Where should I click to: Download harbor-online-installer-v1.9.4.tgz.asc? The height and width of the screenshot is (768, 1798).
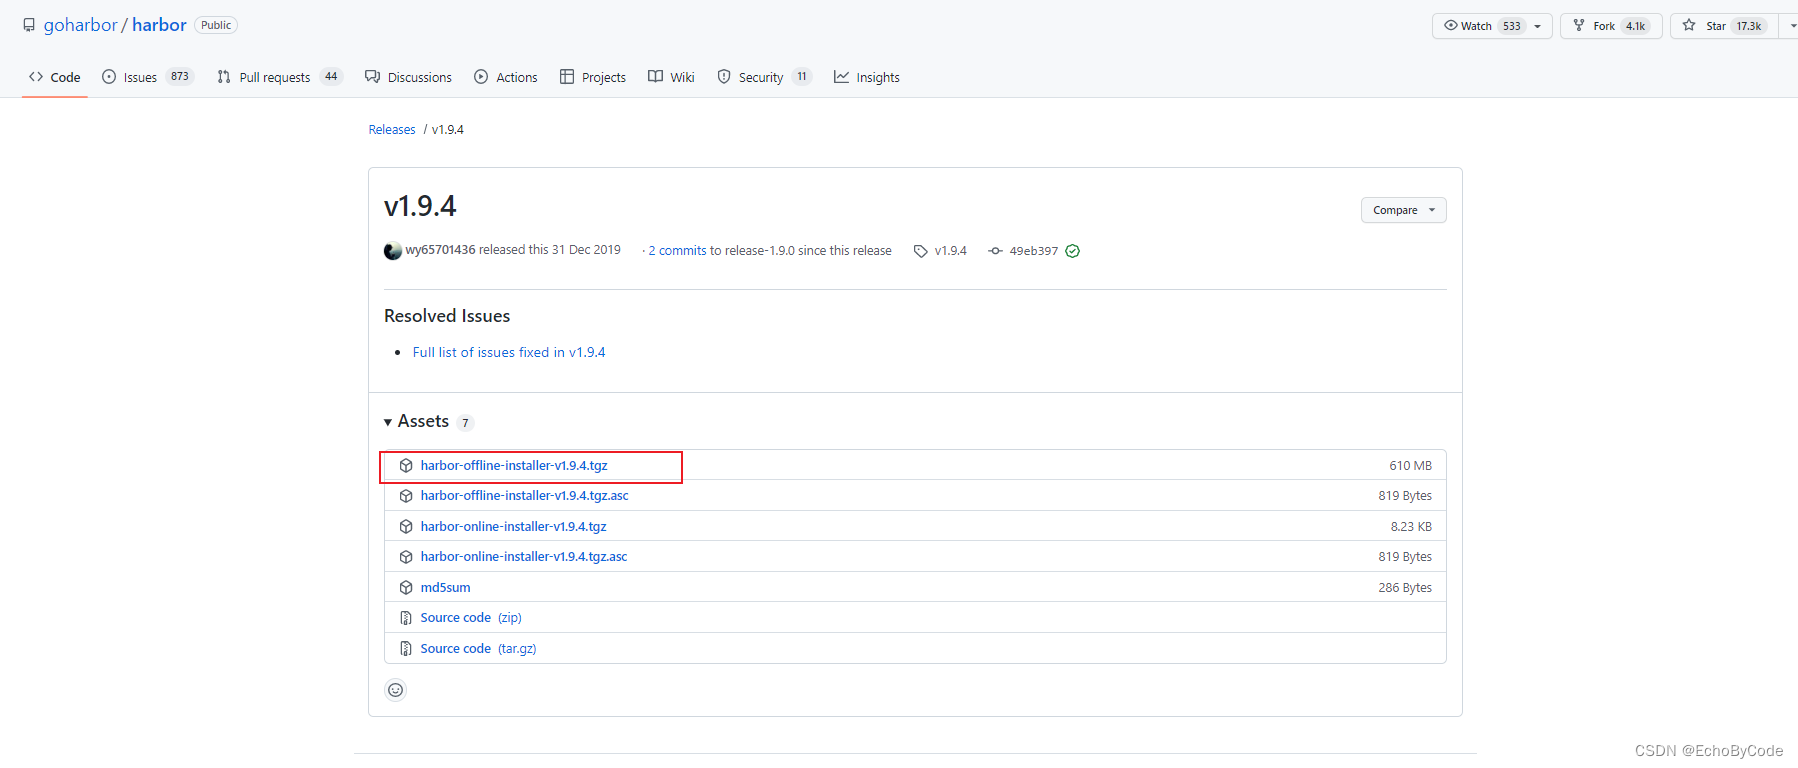tap(524, 557)
